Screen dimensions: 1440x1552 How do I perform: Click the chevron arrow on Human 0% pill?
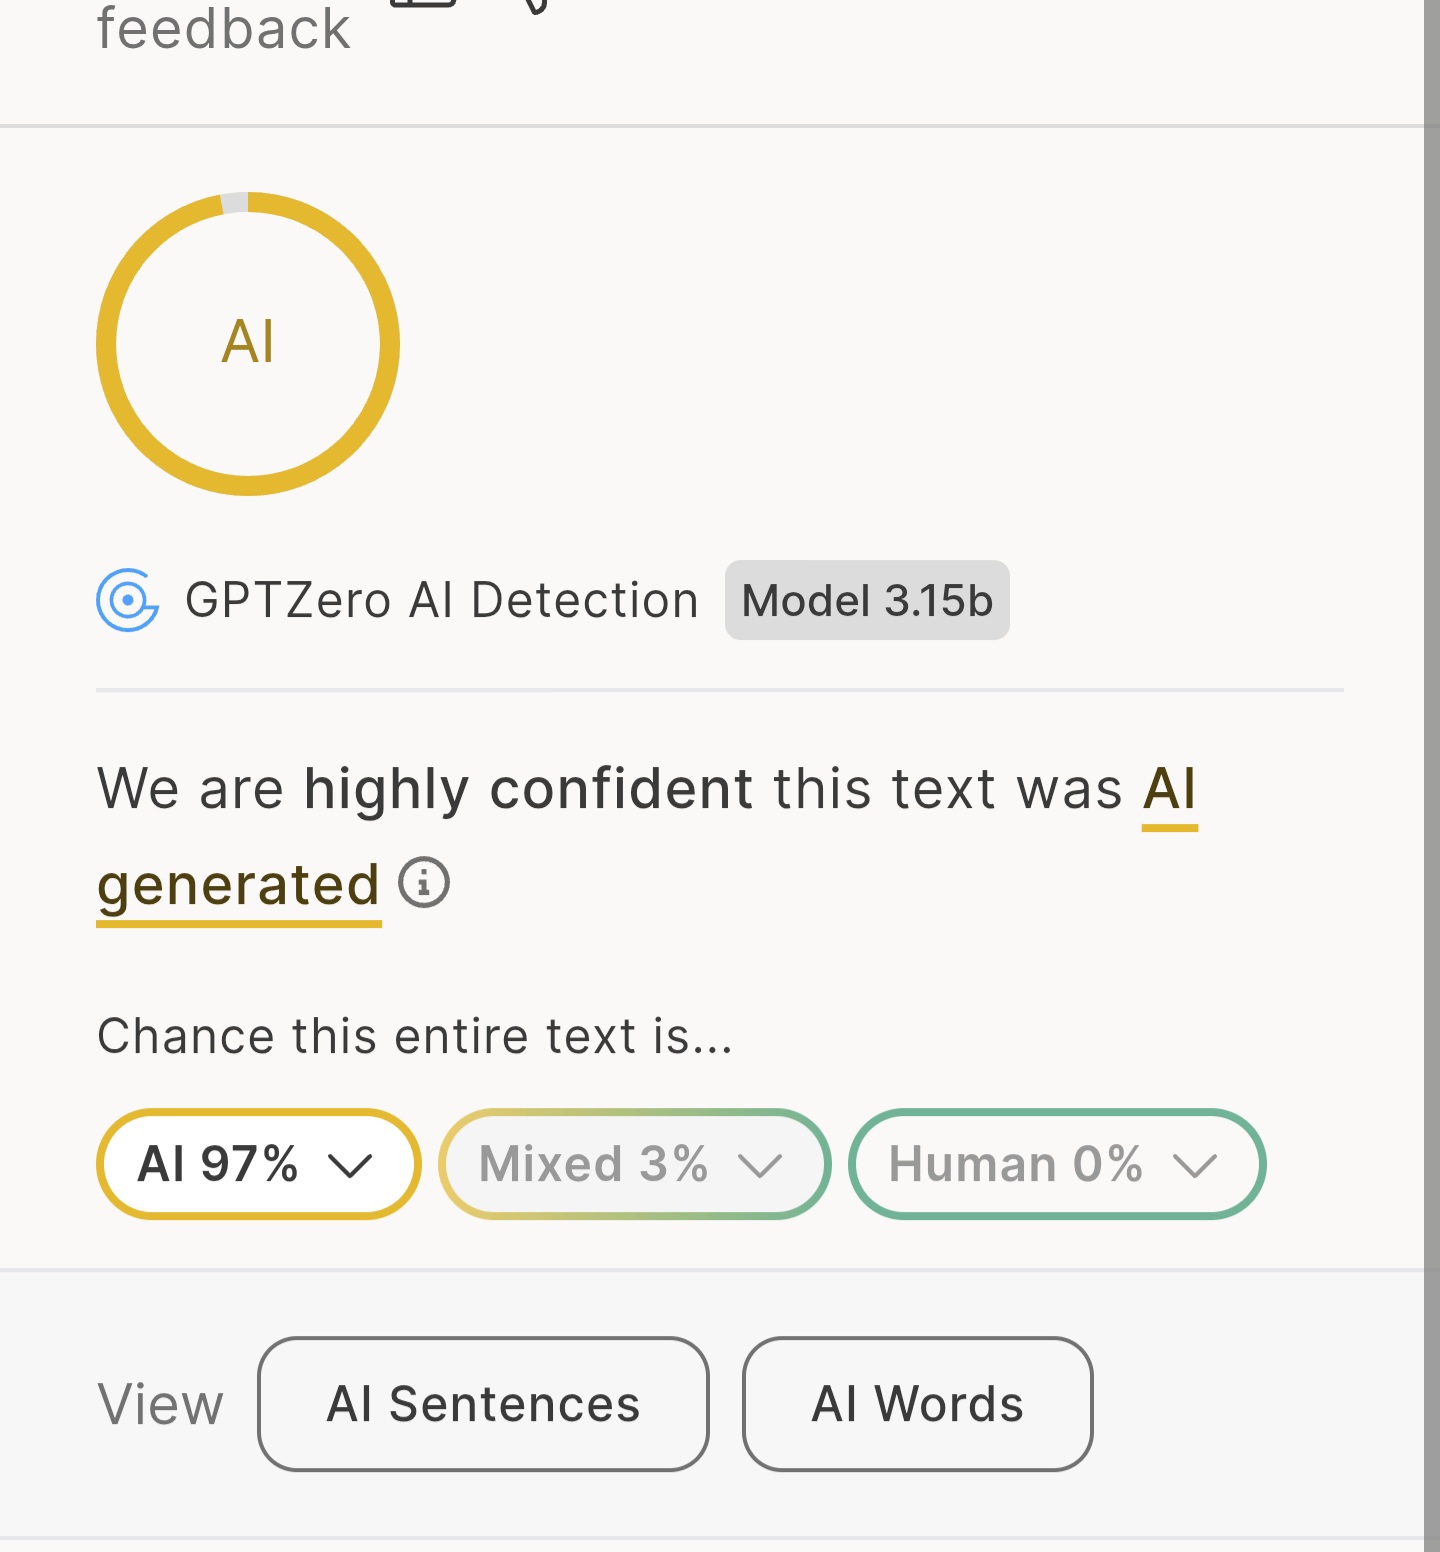(x=1195, y=1165)
